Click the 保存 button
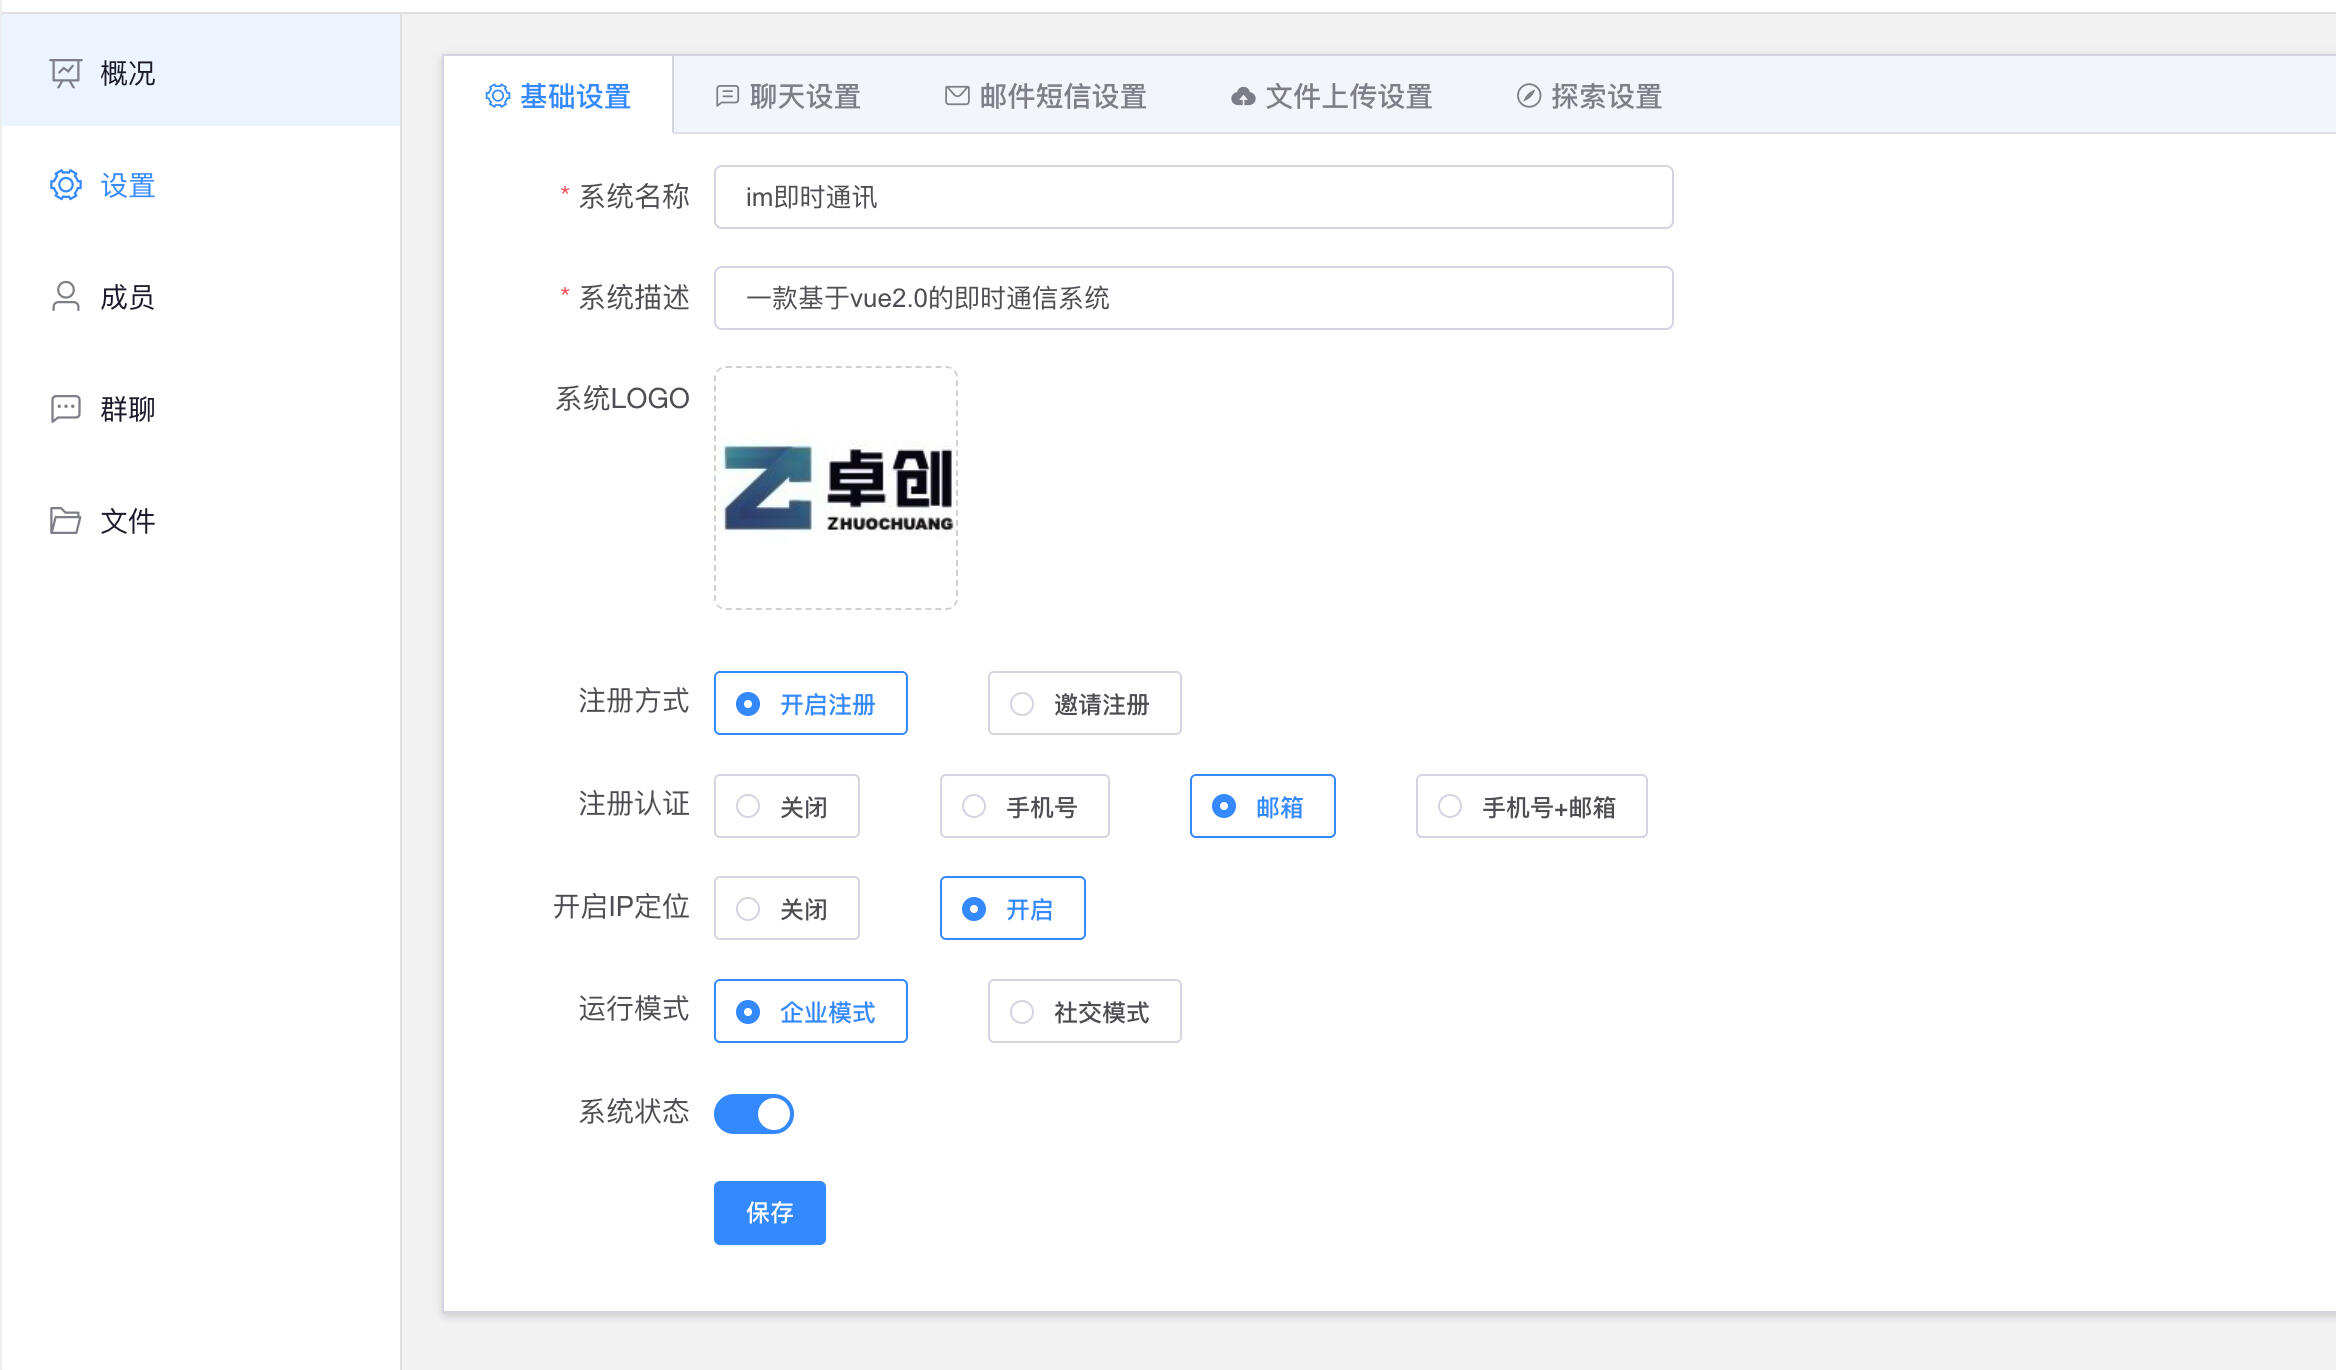Viewport: 2336px width, 1370px height. point(769,1213)
